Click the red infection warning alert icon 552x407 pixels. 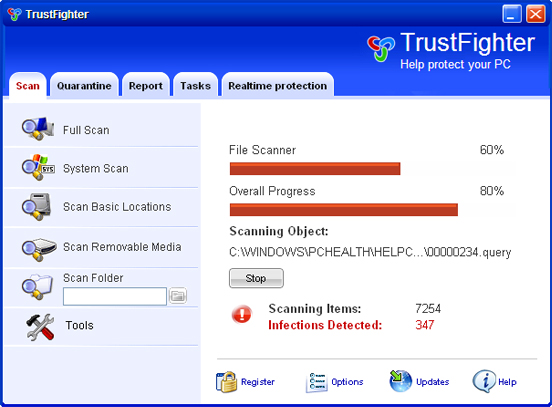click(x=242, y=314)
